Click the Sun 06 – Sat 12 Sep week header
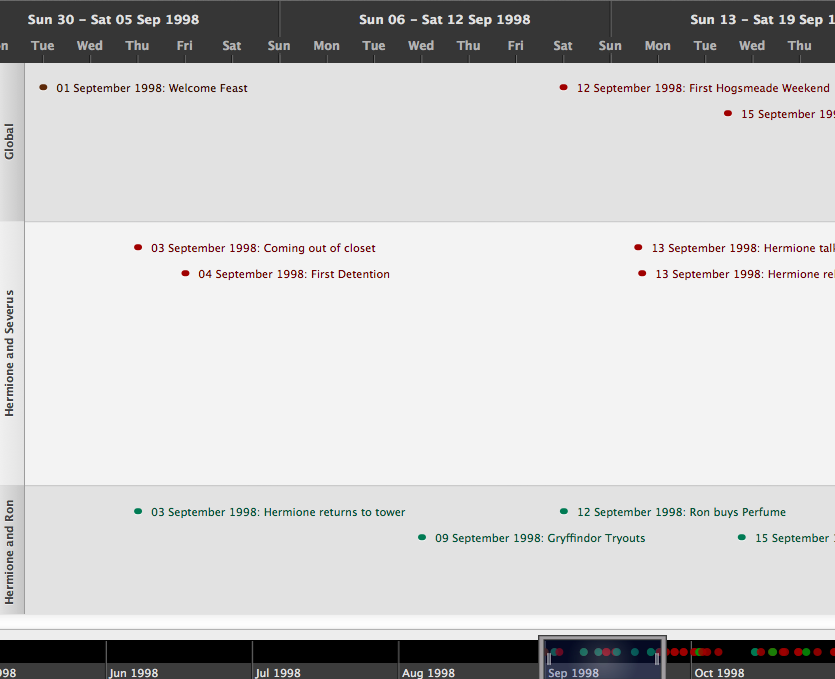 point(444,19)
